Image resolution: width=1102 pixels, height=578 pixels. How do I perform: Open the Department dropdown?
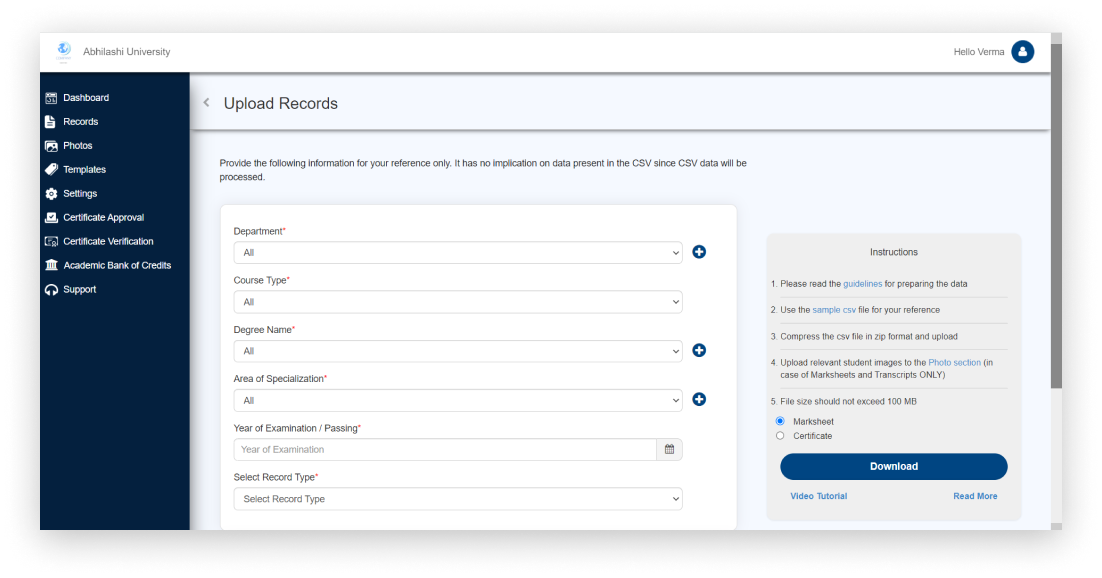click(457, 252)
